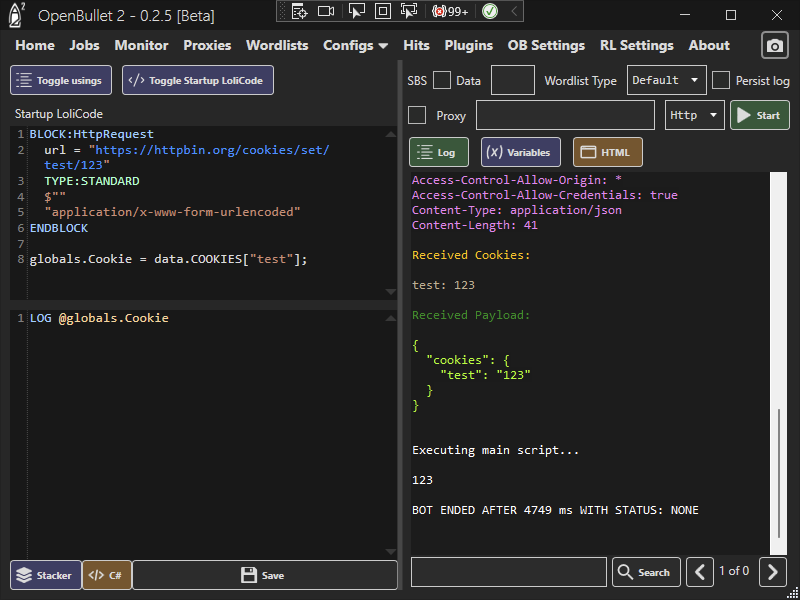Click in the Proxy address input field
Image resolution: width=800 pixels, height=600 pixels.
(x=565, y=115)
